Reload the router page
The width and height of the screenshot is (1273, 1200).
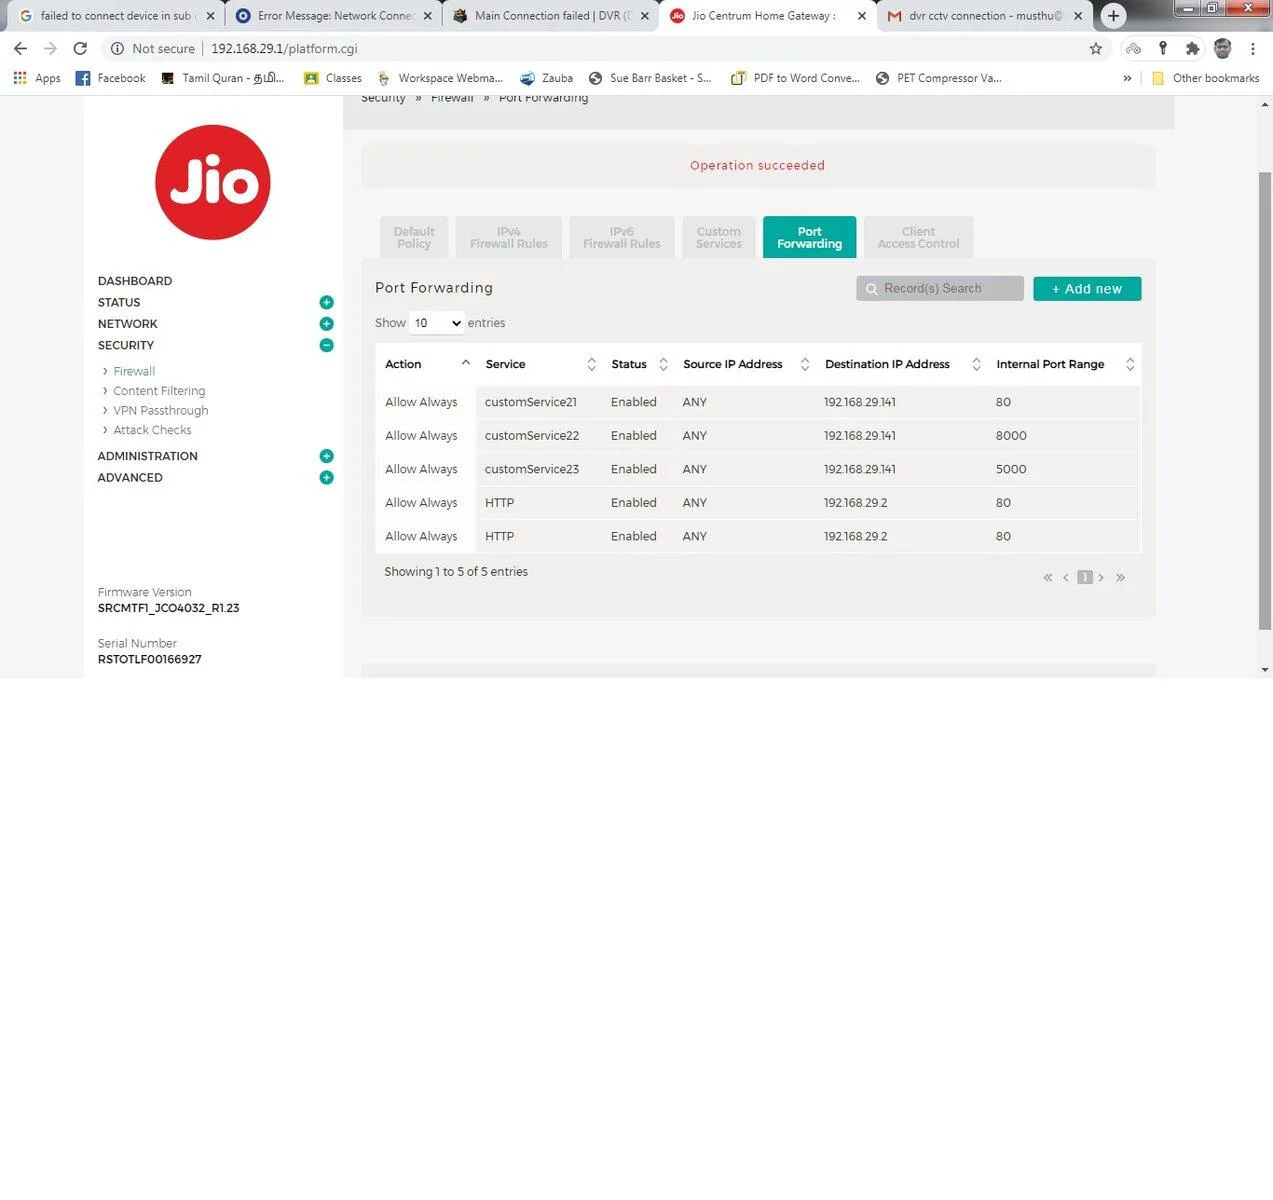tap(80, 49)
